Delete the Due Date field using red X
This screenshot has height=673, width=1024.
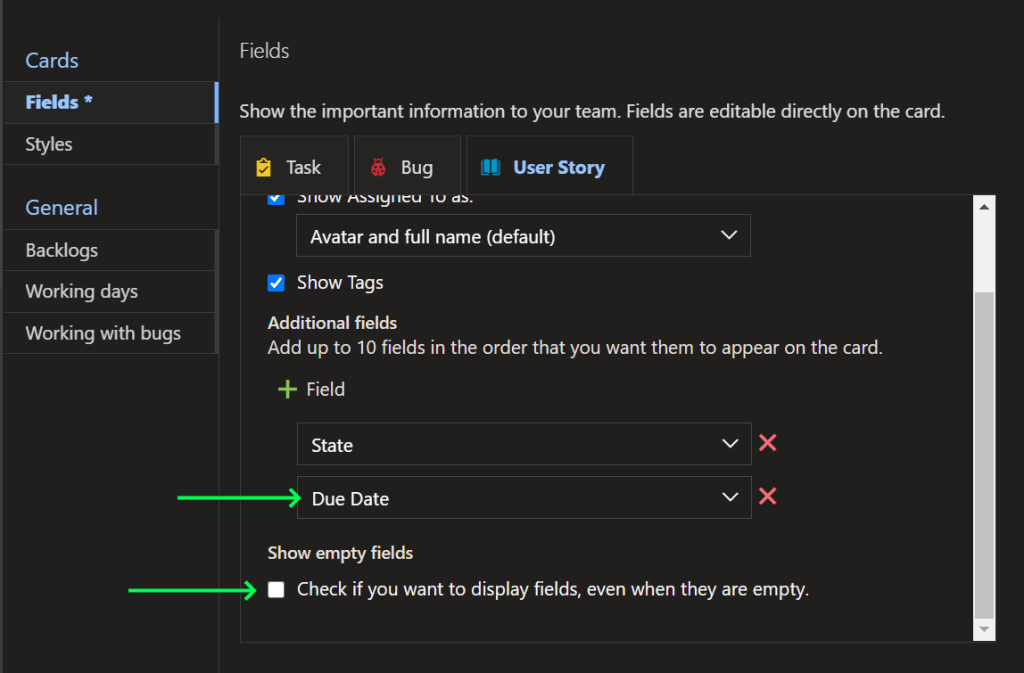point(768,496)
